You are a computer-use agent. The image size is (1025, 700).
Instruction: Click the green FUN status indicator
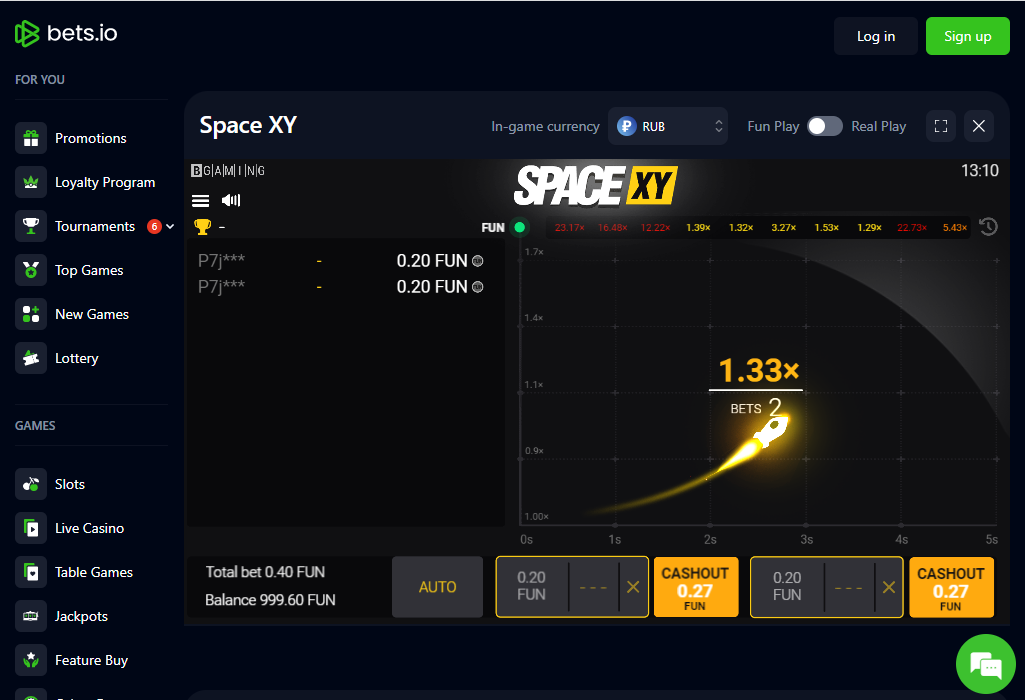click(x=520, y=227)
